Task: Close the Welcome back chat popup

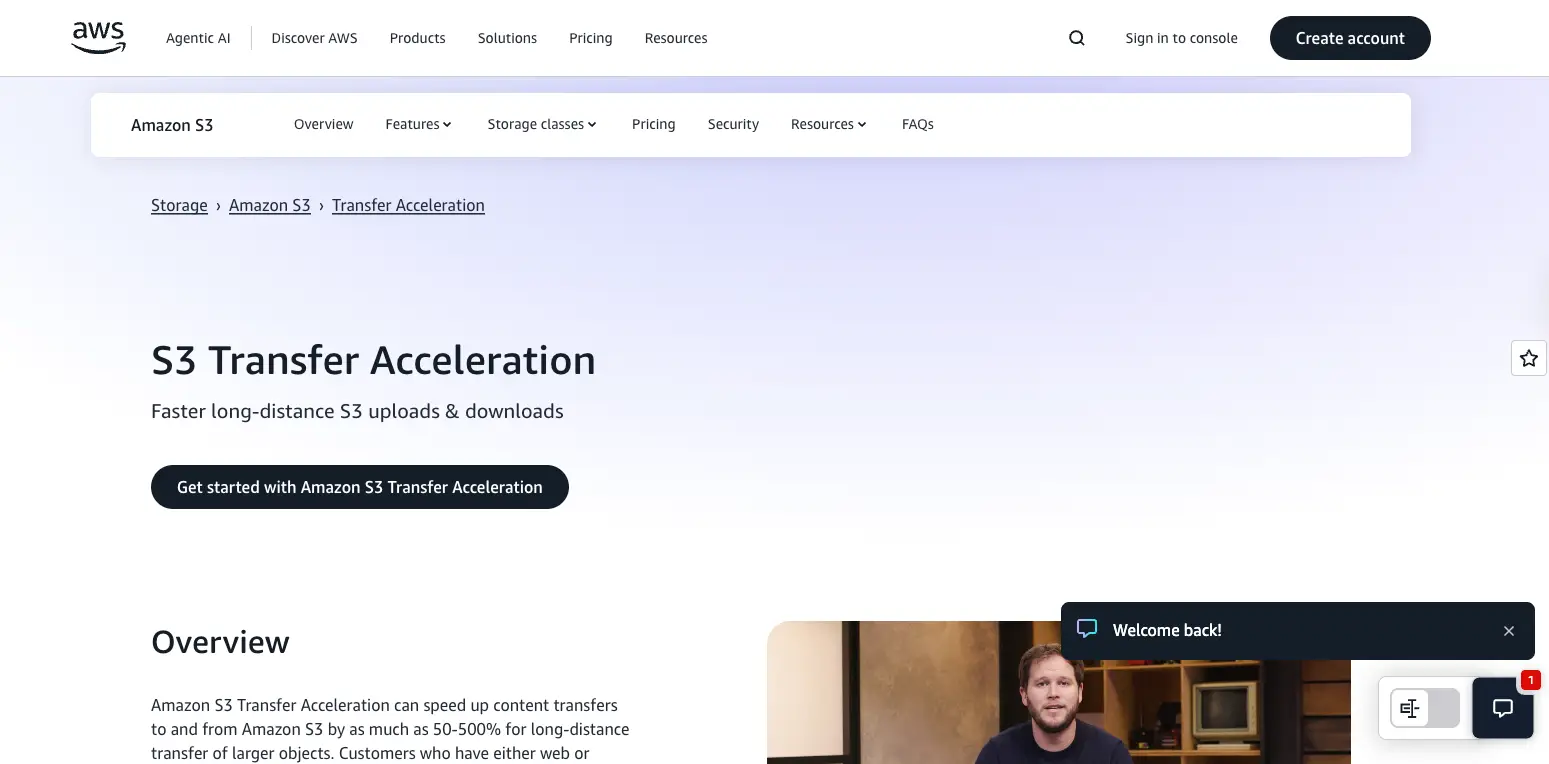Action: (1509, 631)
